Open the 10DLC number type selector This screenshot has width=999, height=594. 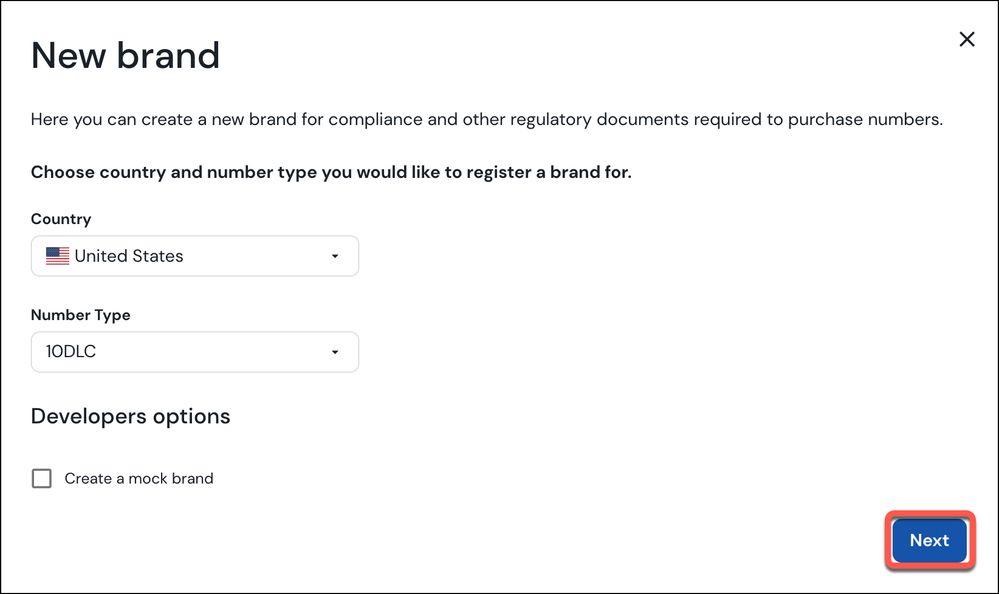point(195,352)
